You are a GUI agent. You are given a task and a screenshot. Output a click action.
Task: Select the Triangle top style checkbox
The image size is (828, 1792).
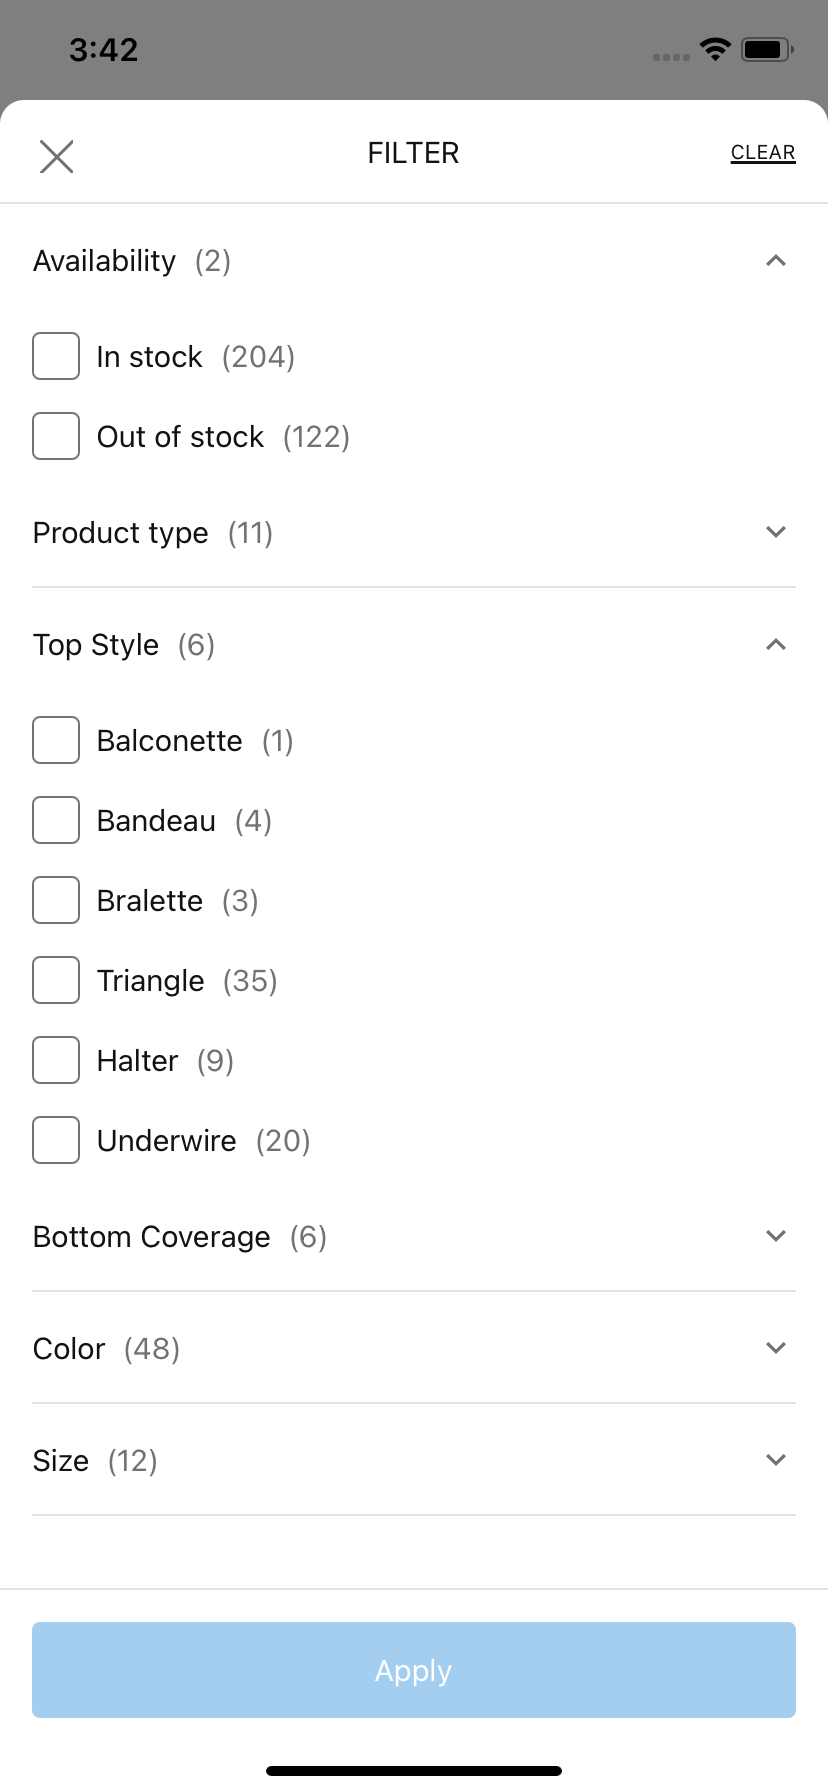[56, 980]
